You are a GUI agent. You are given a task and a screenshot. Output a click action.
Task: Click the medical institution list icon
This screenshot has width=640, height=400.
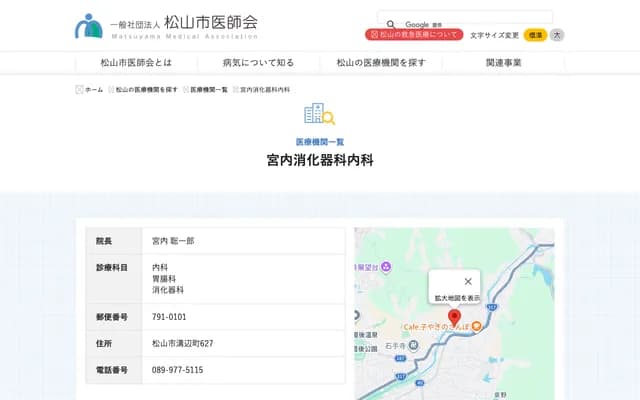[319, 114]
